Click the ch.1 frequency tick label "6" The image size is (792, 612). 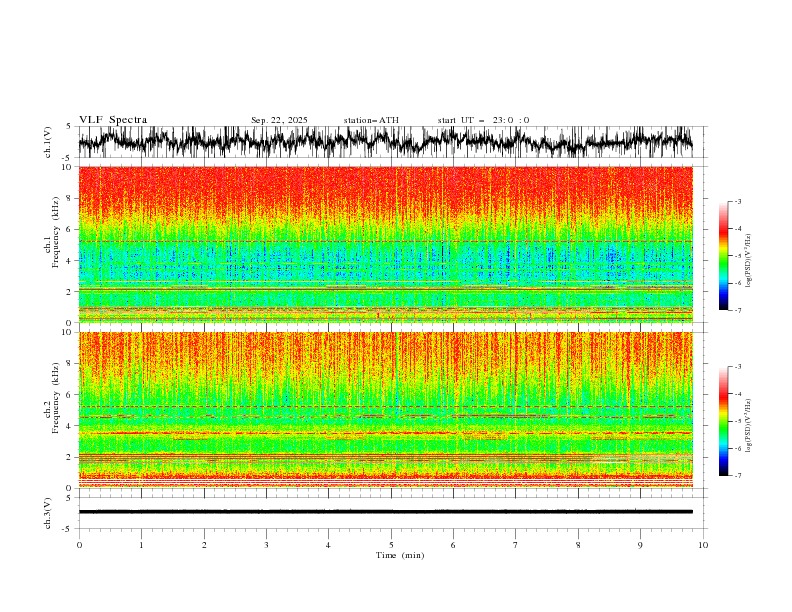coord(69,229)
